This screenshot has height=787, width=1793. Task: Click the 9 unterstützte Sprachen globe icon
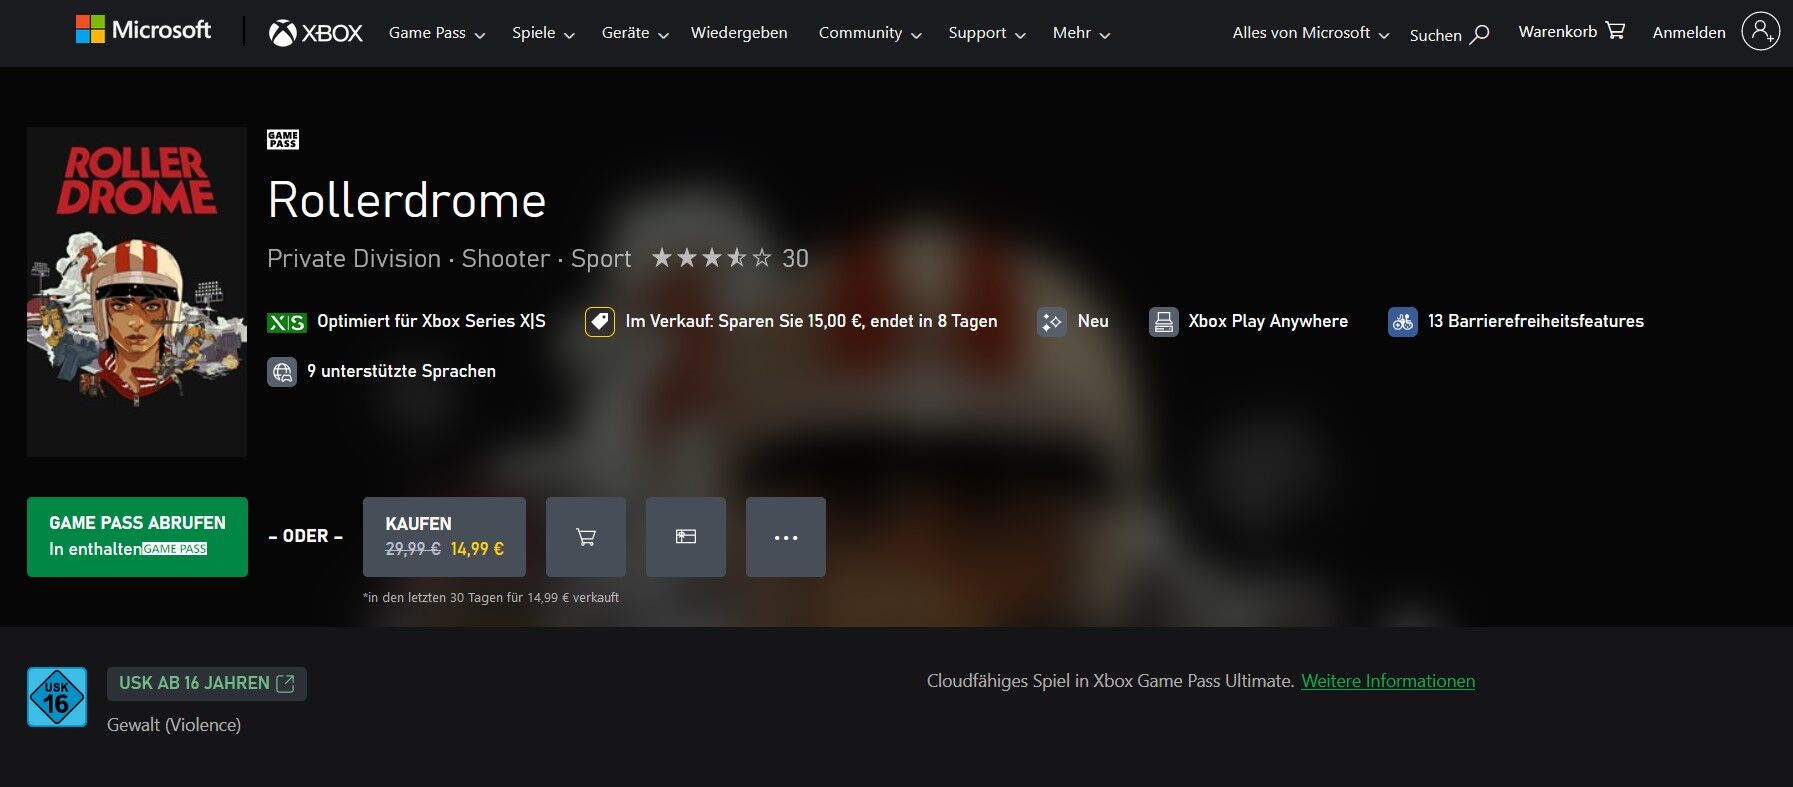[282, 372]
